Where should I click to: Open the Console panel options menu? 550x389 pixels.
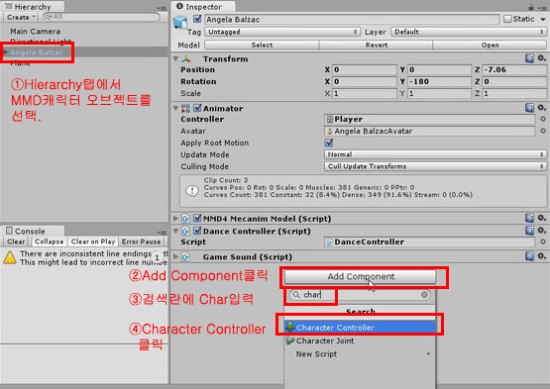point(161,232)
